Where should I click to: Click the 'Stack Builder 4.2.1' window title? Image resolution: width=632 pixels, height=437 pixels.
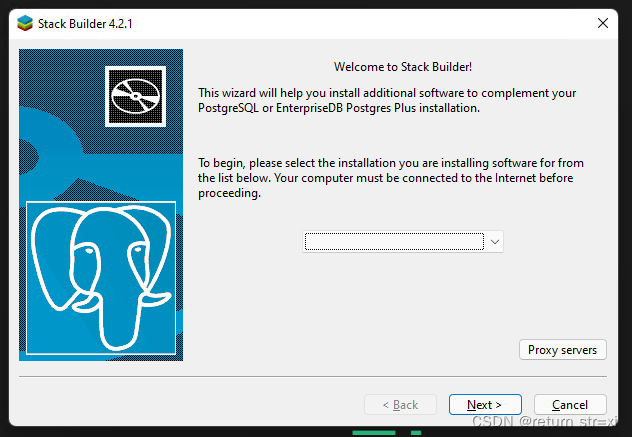pos(85,24)
